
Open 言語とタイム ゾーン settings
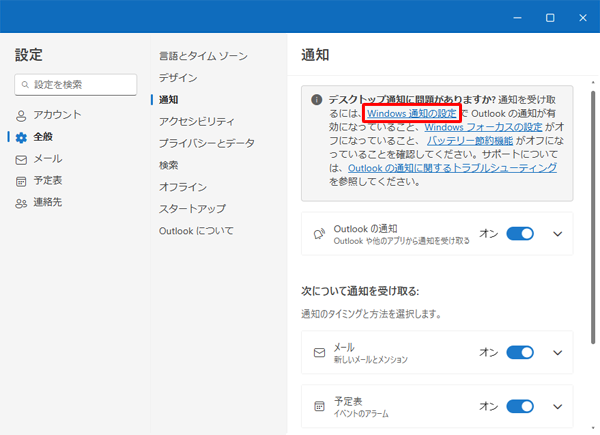pyautogui.click(x=203, y=56)
